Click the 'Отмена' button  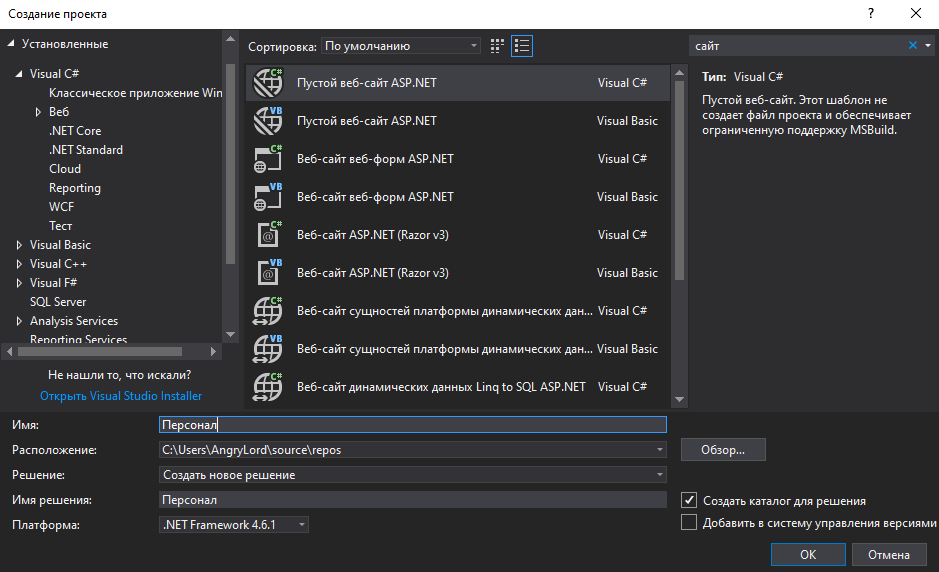click(889, 555)
